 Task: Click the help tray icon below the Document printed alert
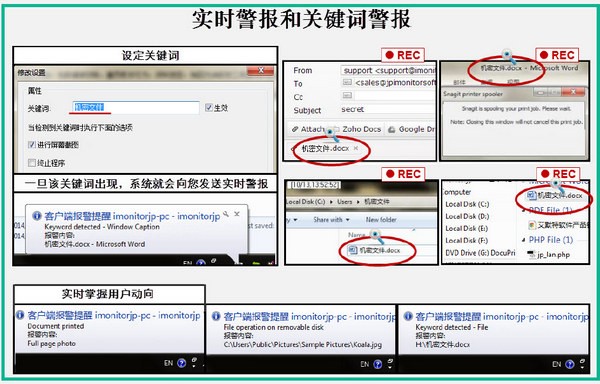pos(181,363)
